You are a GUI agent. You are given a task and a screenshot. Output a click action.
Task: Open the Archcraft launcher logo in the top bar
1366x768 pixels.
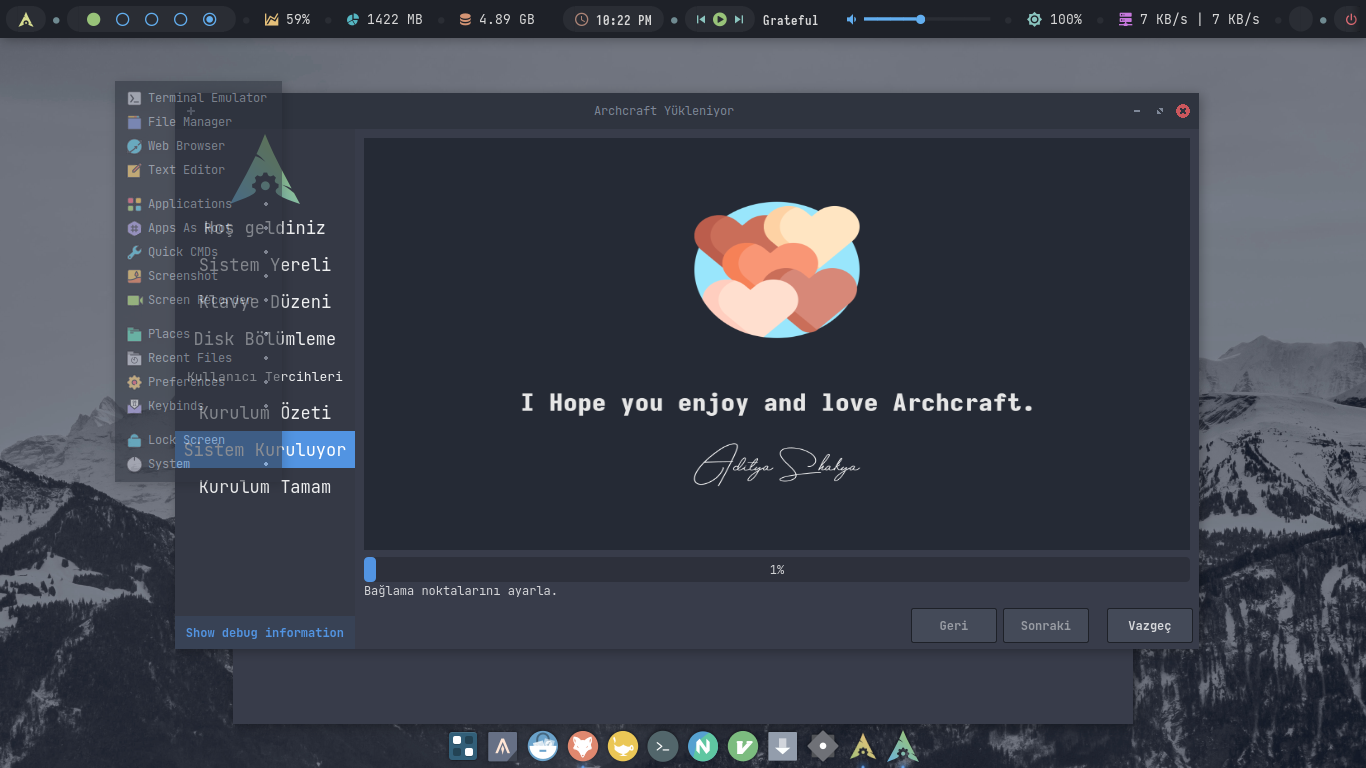coord(26,19)
